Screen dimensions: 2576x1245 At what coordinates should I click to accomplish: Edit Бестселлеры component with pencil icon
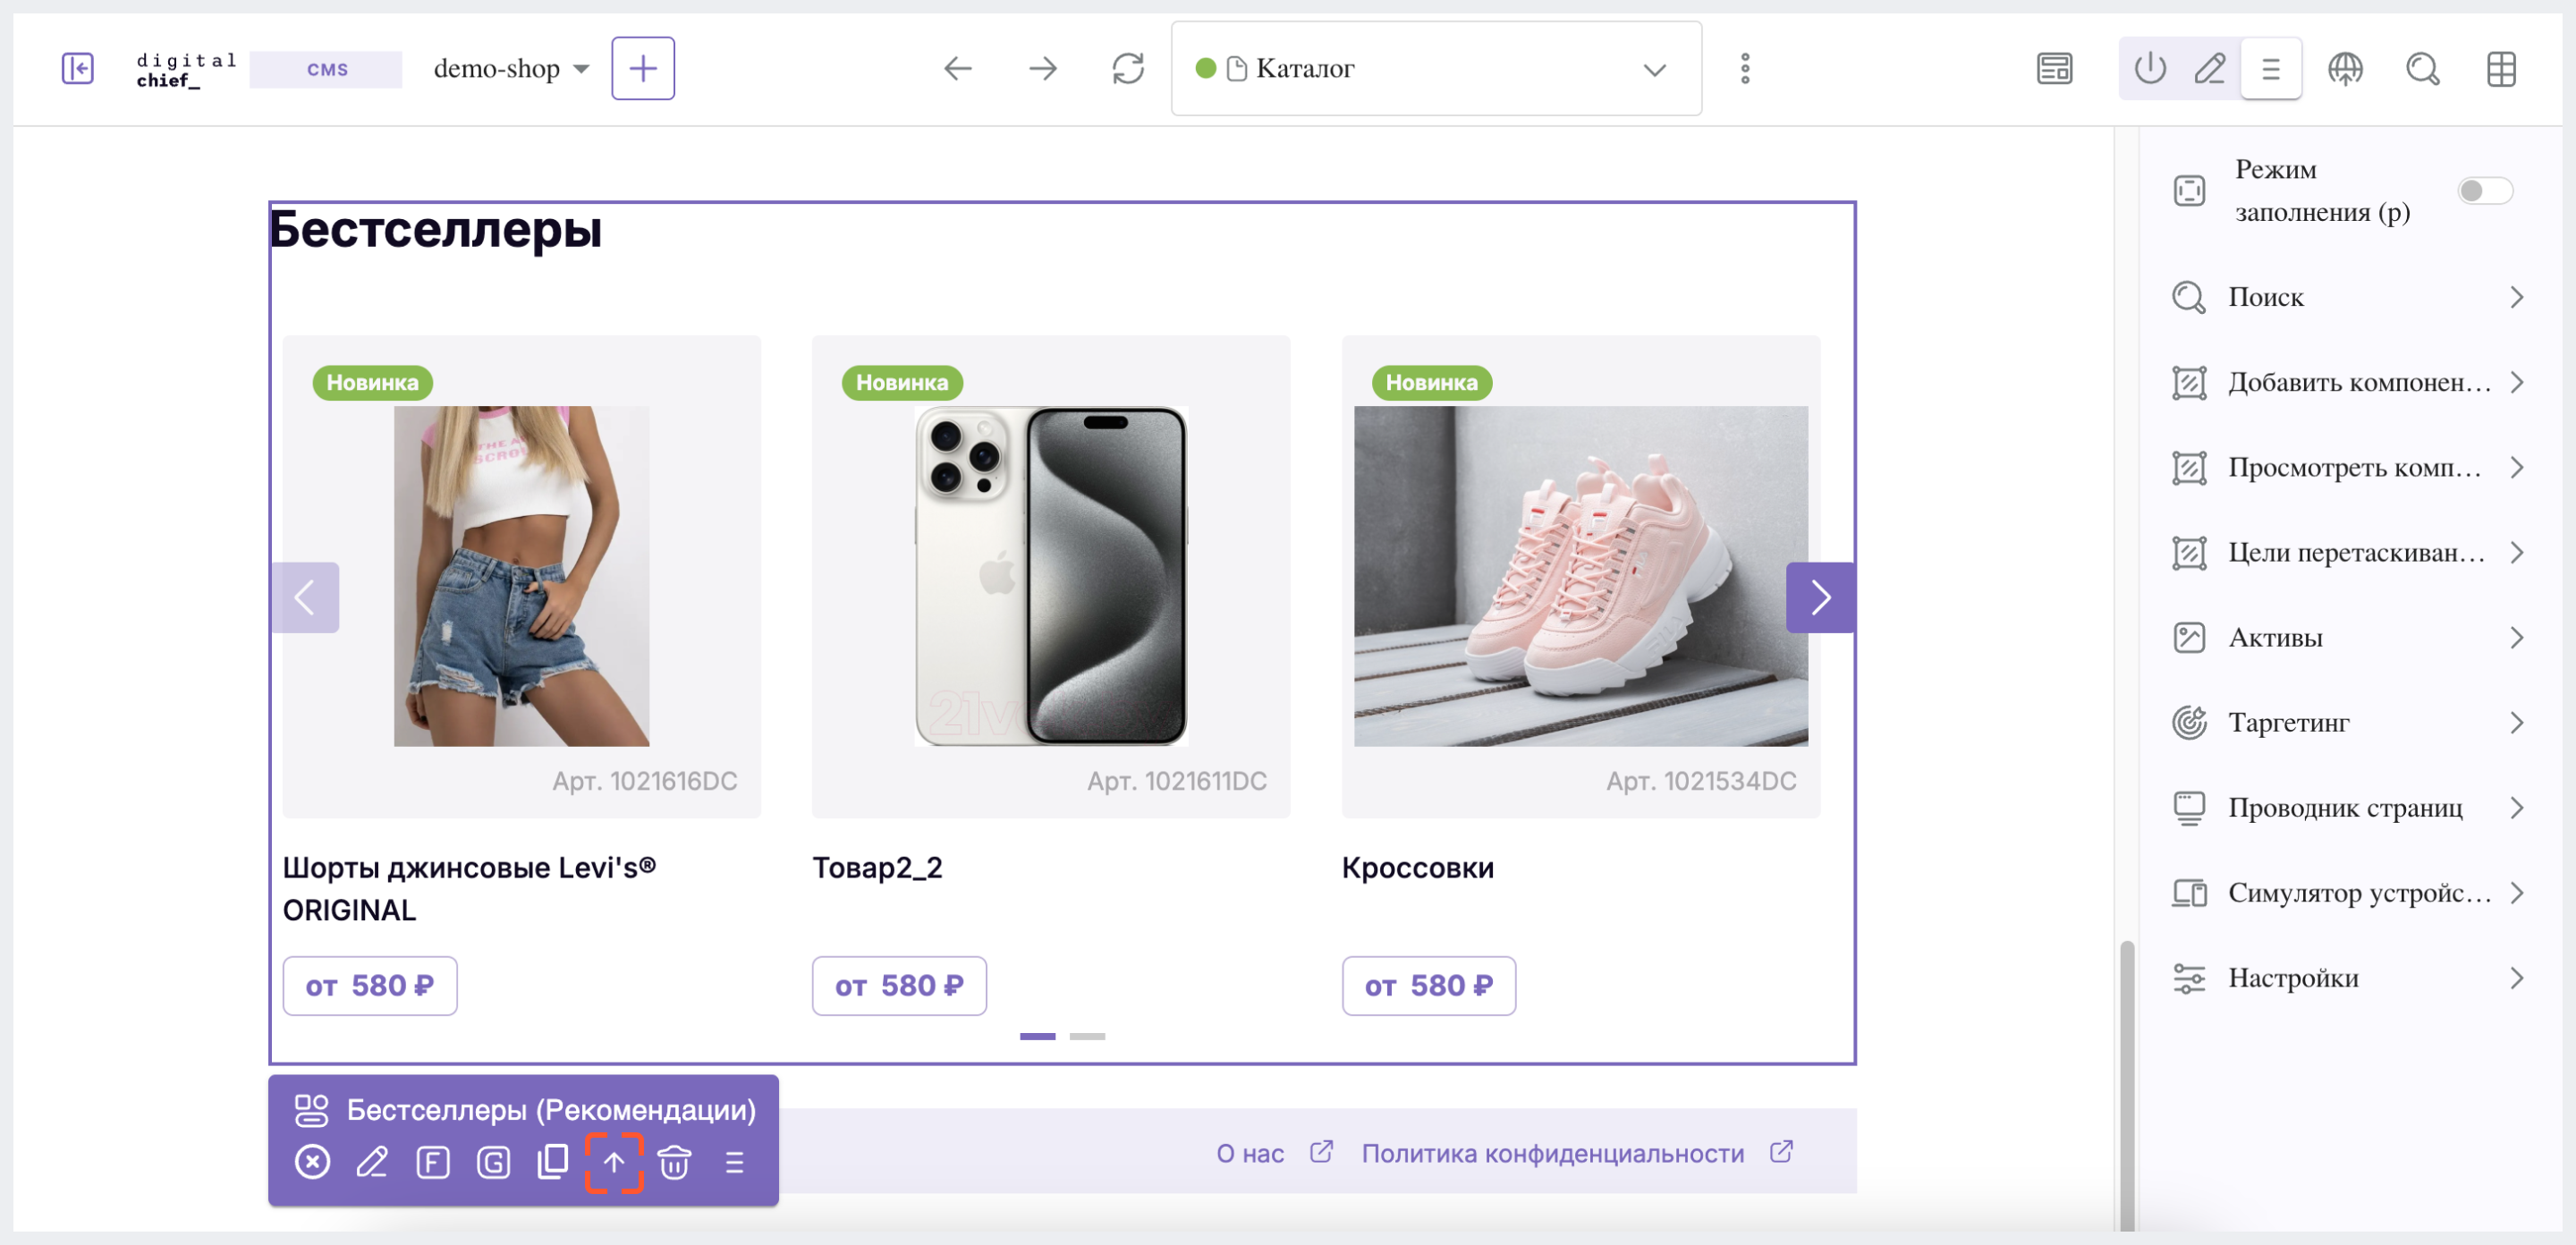(x=372, y=1162)
